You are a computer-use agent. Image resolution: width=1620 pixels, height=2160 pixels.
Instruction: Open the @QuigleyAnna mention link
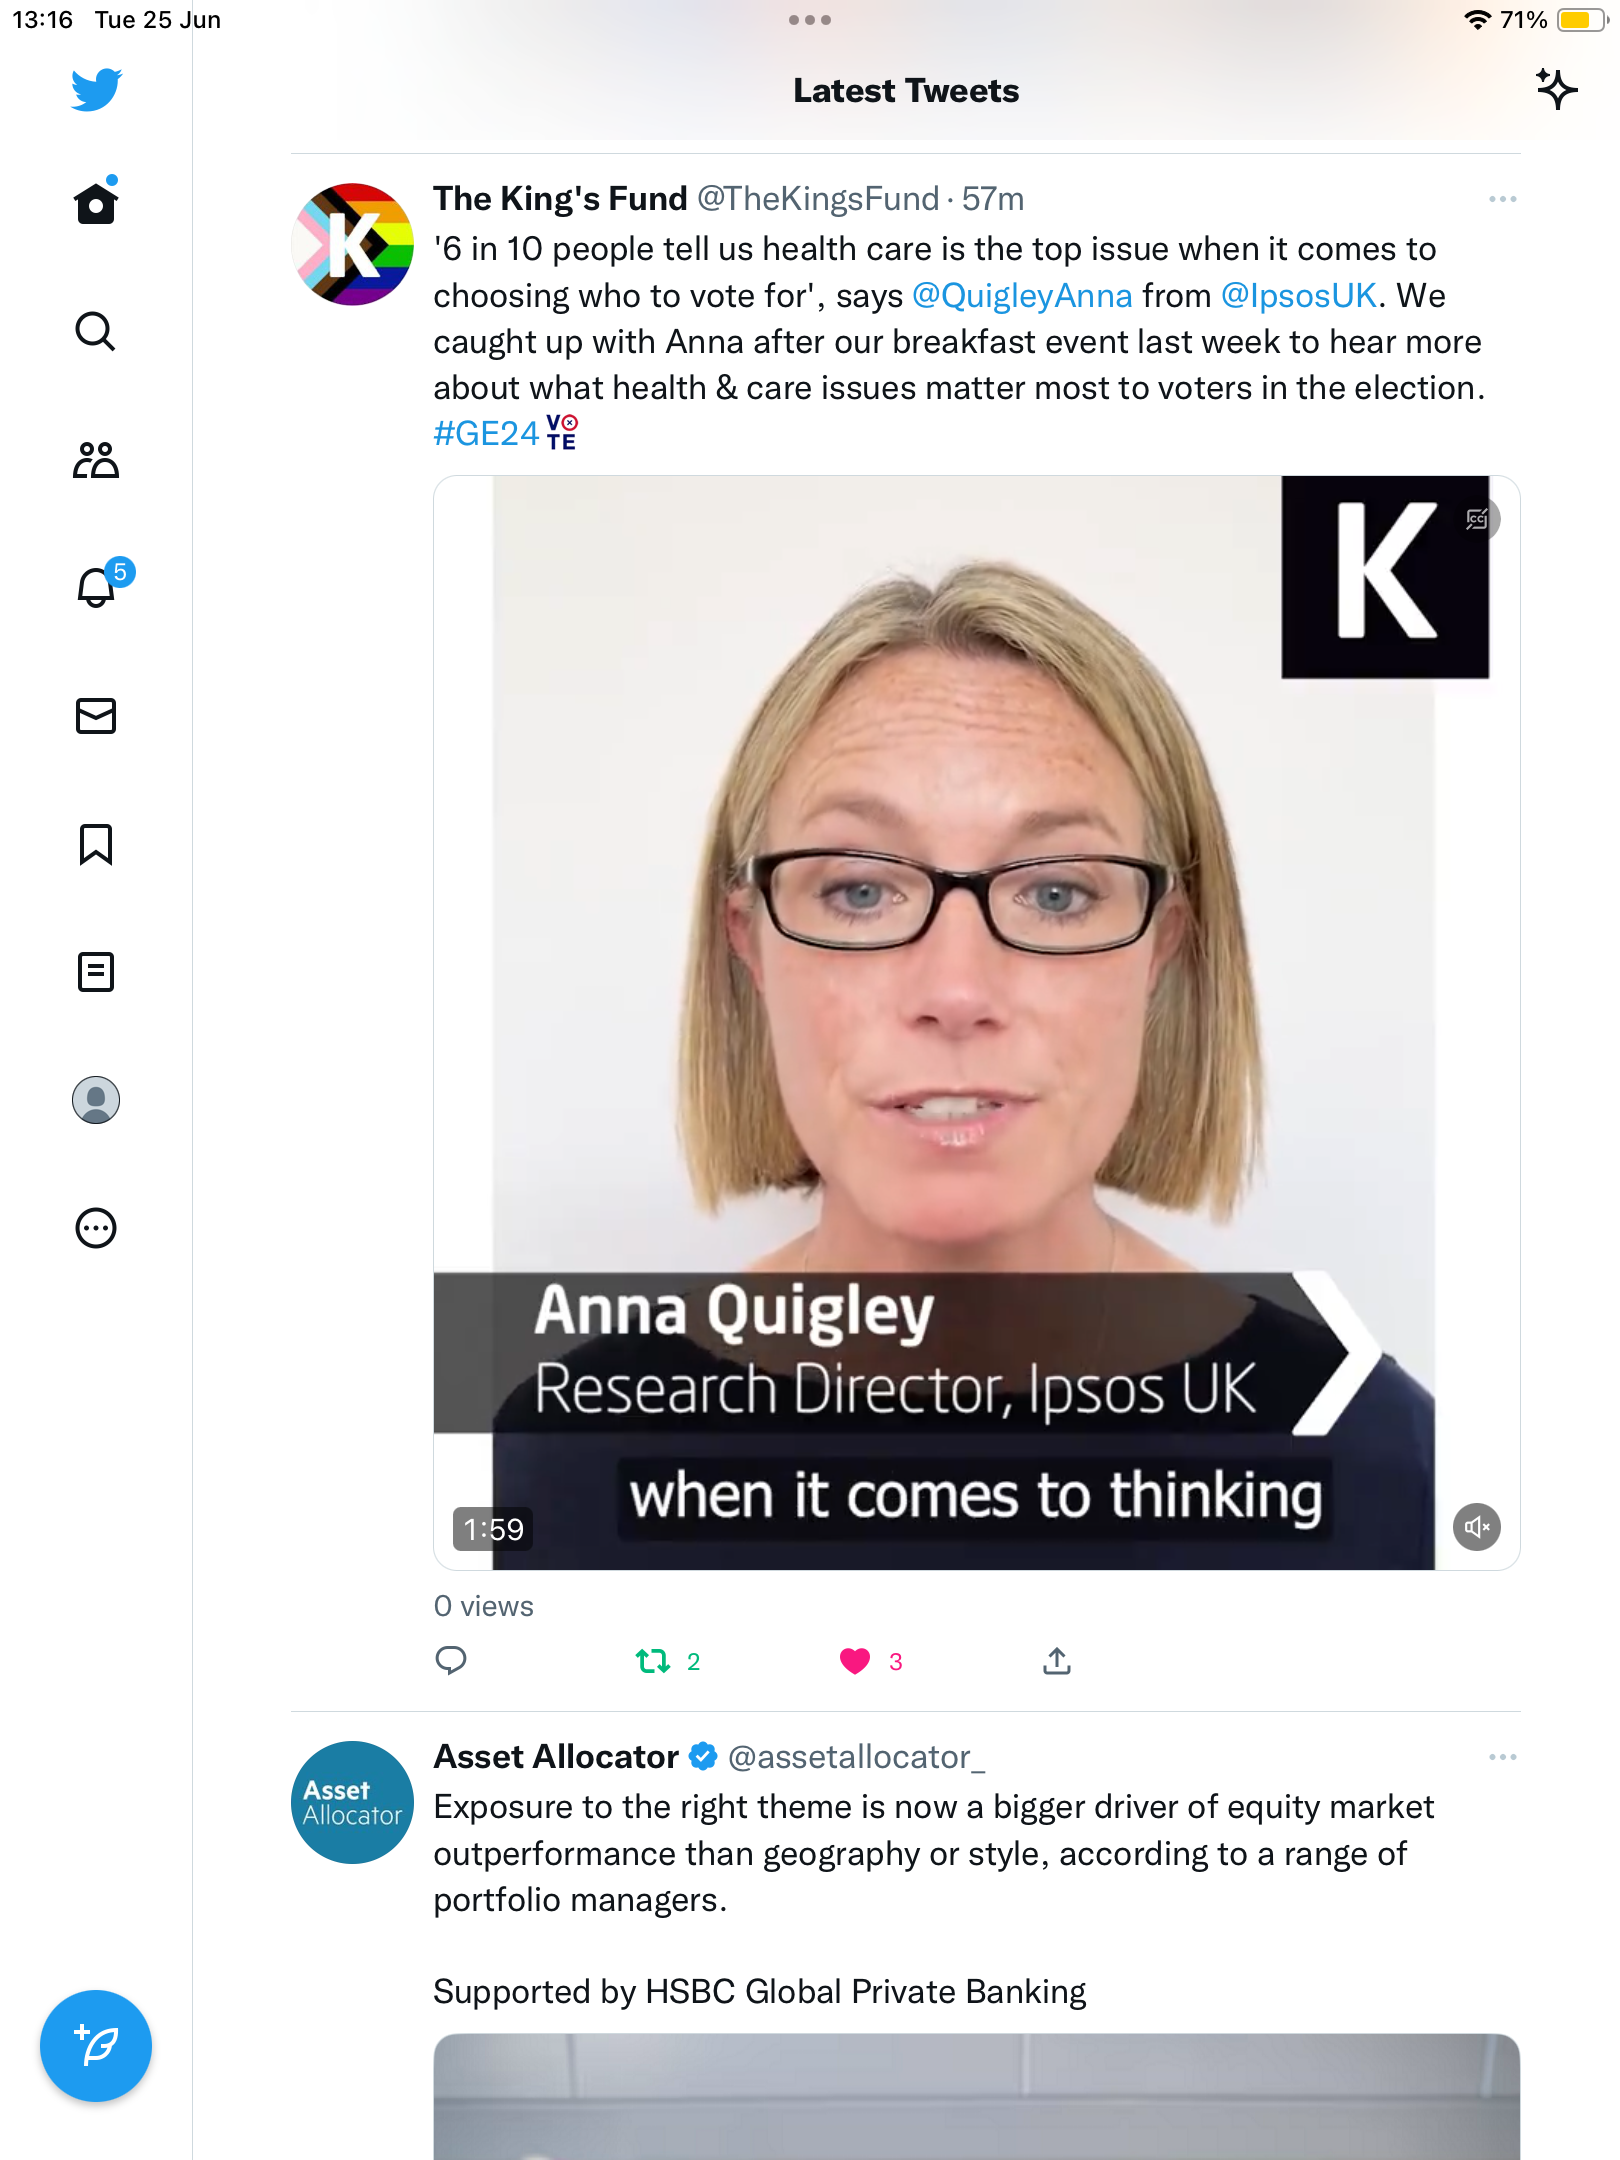coord(1022,295)
